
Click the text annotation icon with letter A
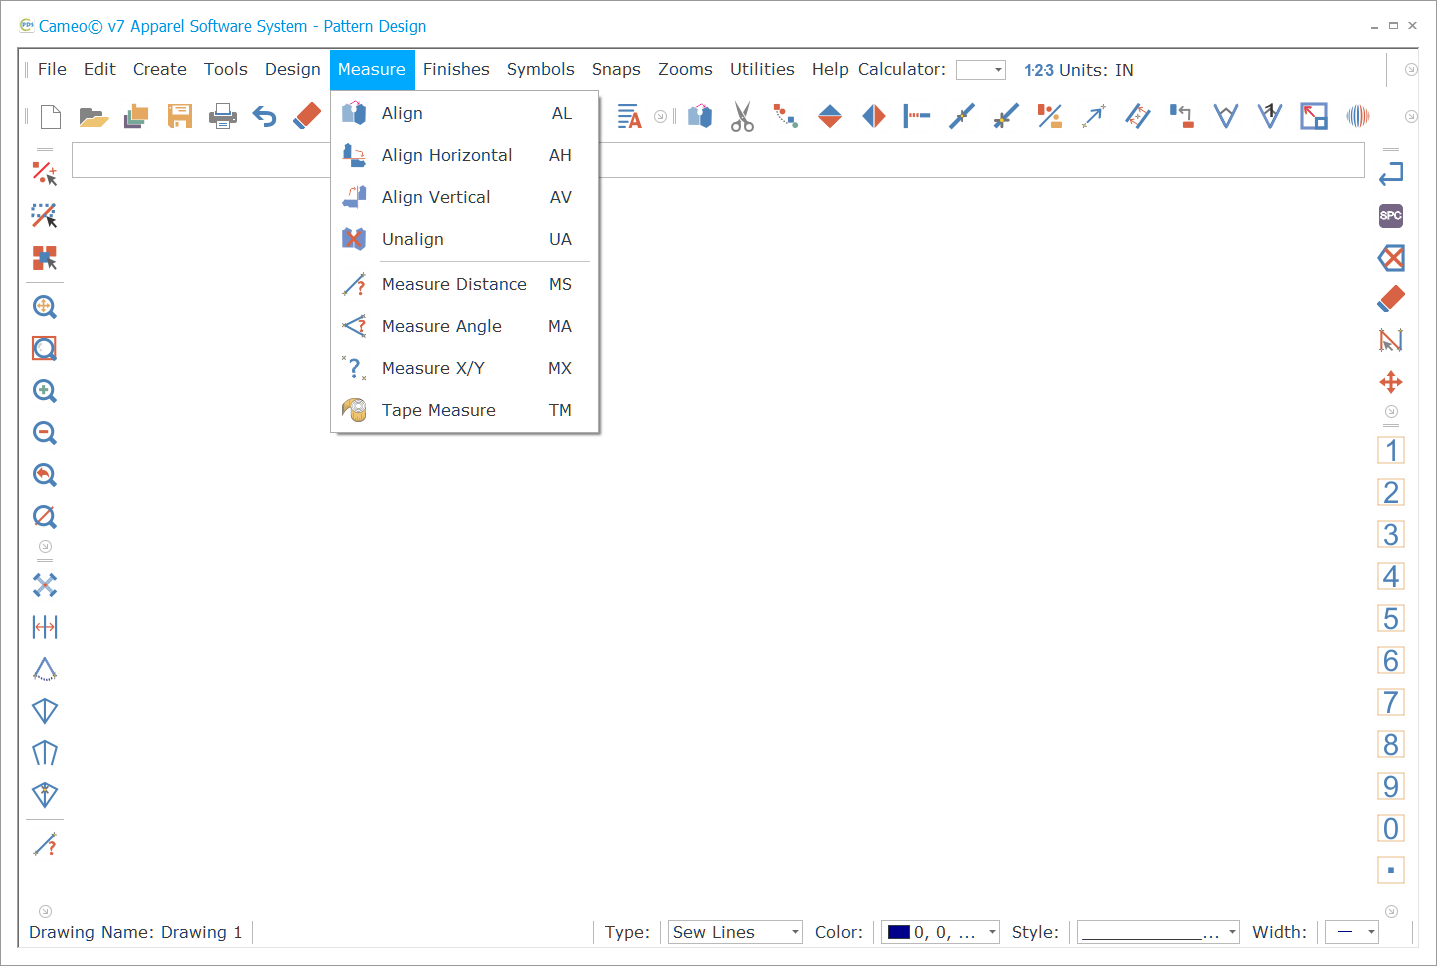[629, 117]
